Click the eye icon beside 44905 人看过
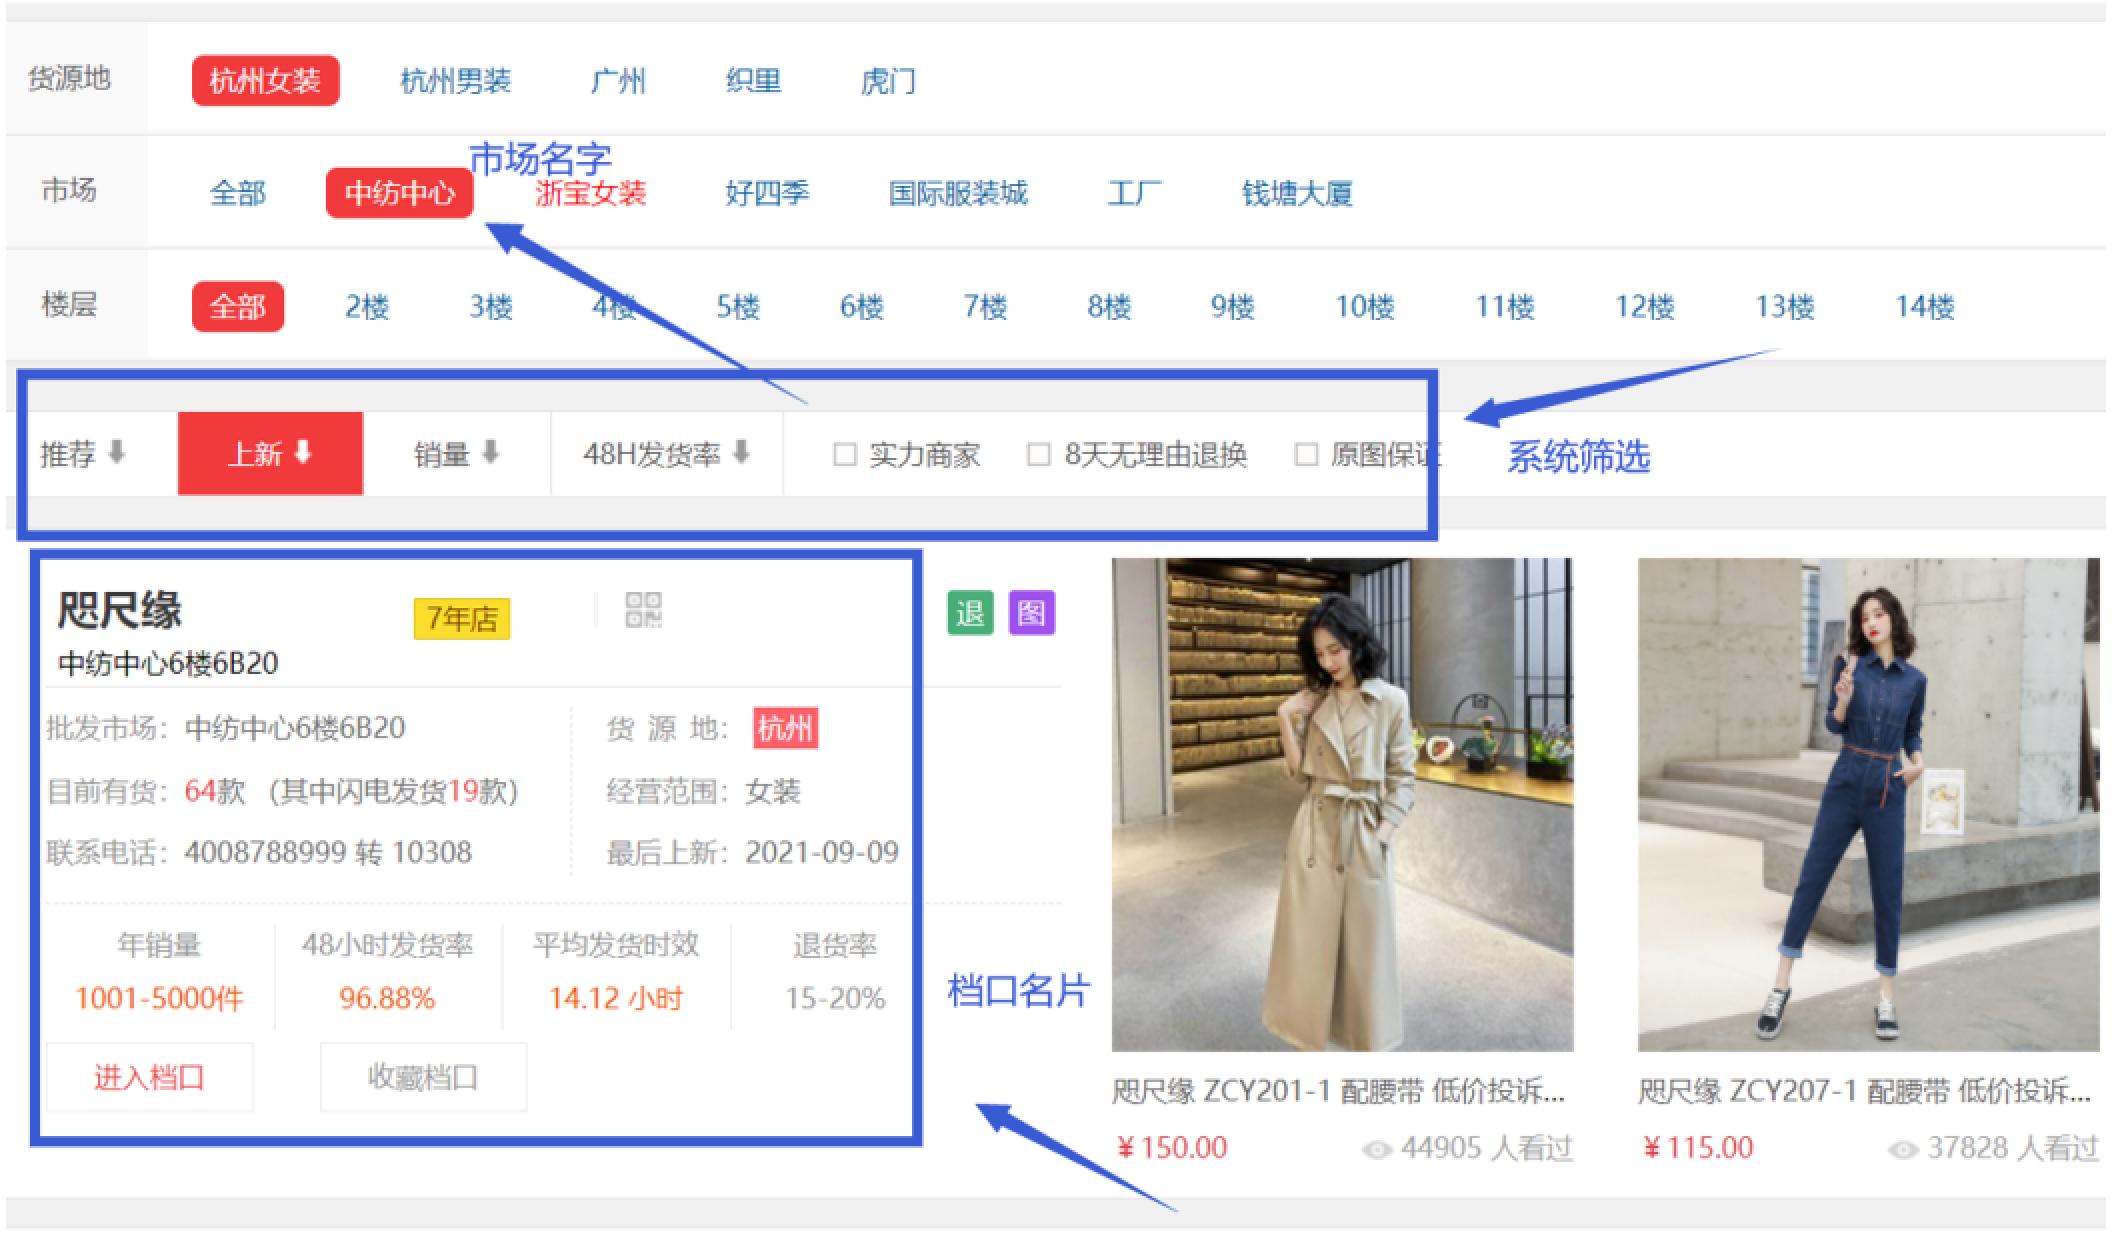2112x1242 pixels. tap(1377, 1150)
